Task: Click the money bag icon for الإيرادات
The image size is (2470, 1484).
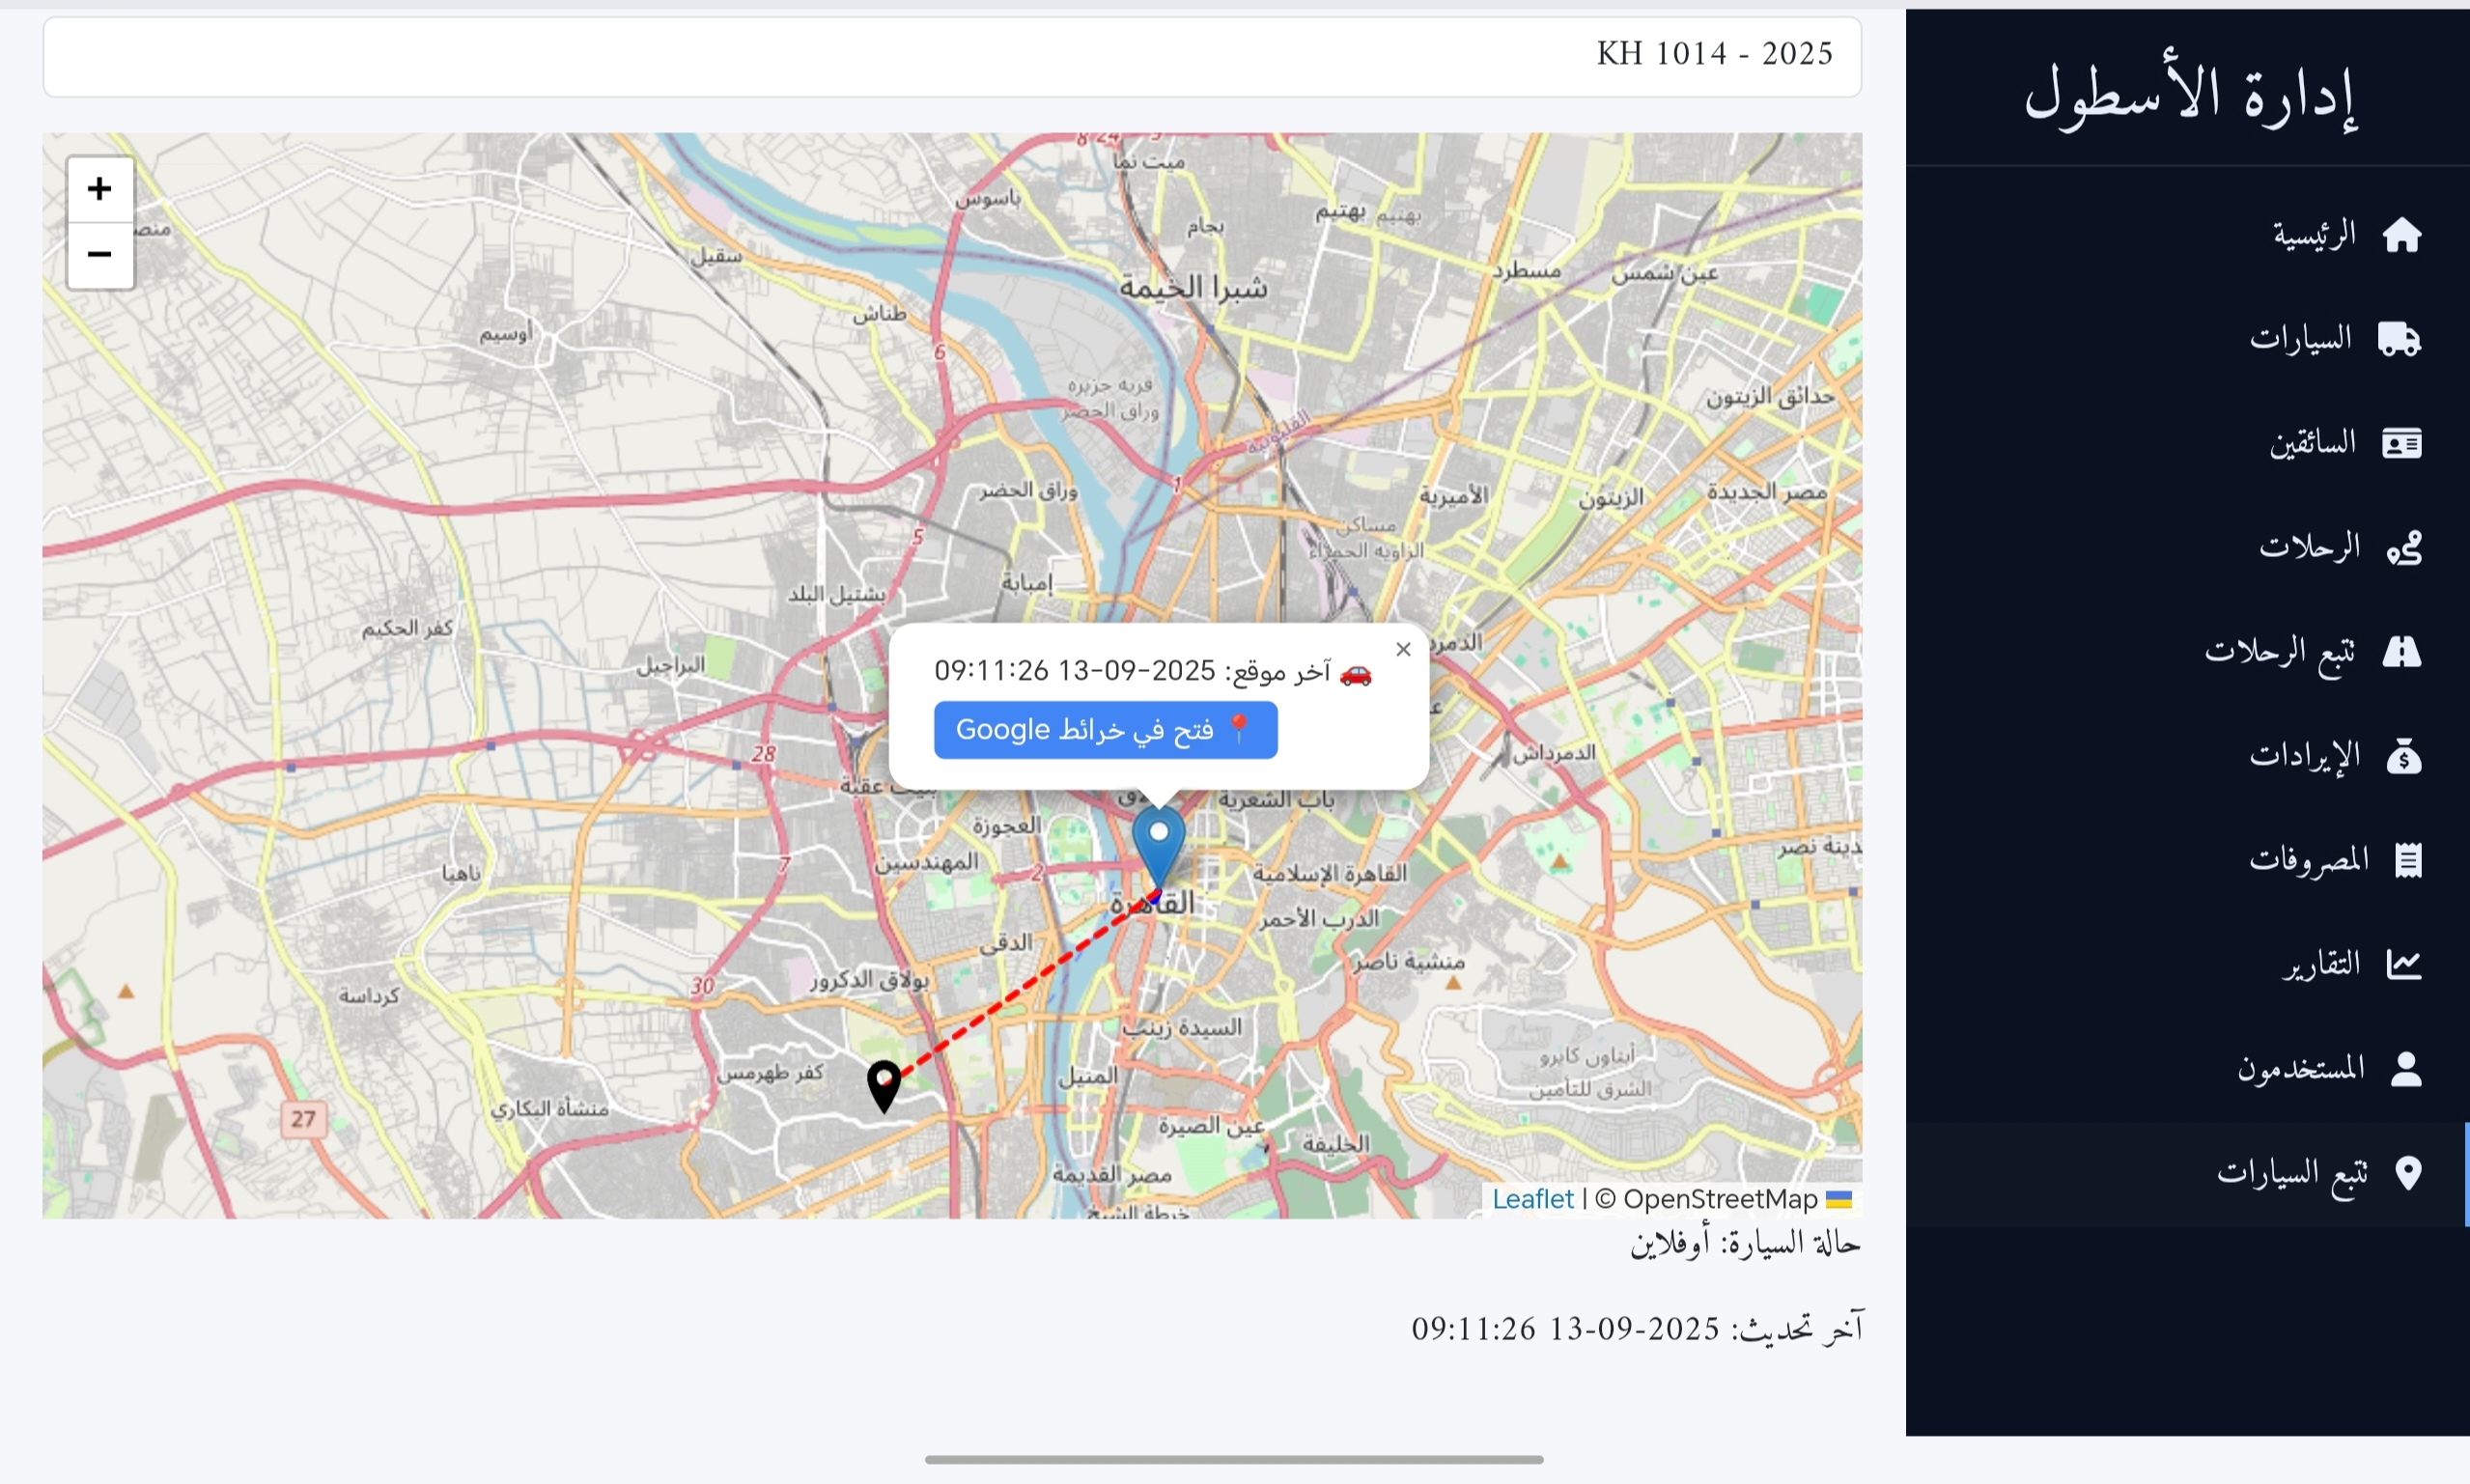Action: pos(2403,757)
